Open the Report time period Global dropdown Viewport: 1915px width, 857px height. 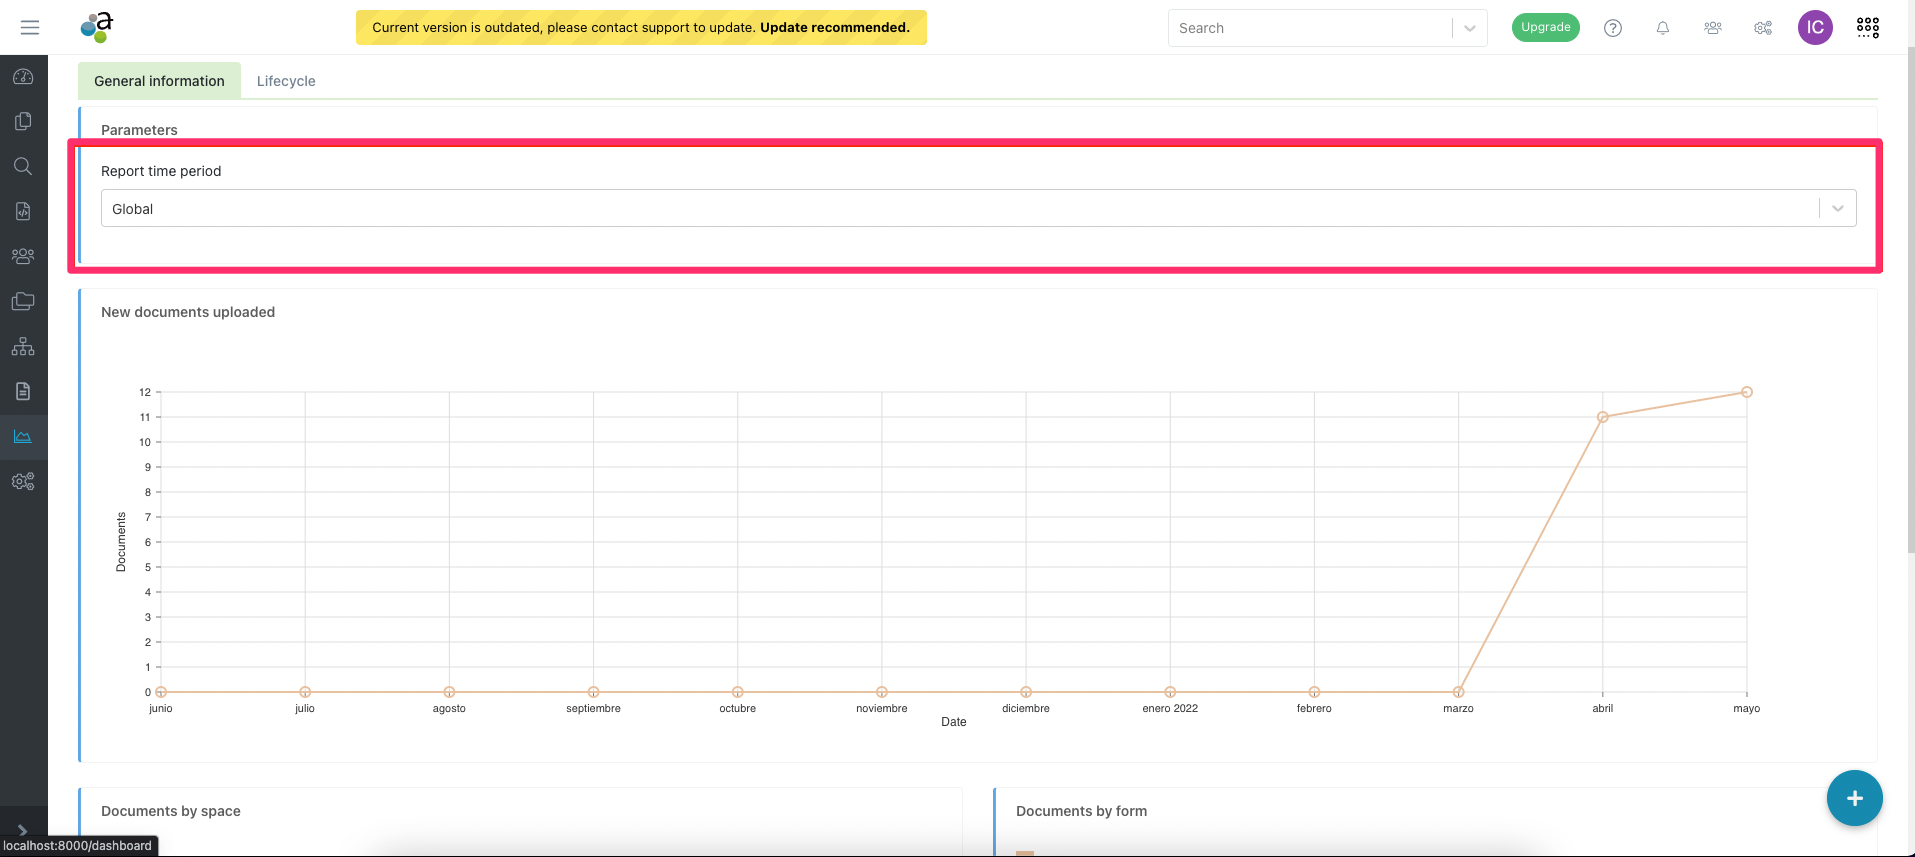click(x=977, y=209)
